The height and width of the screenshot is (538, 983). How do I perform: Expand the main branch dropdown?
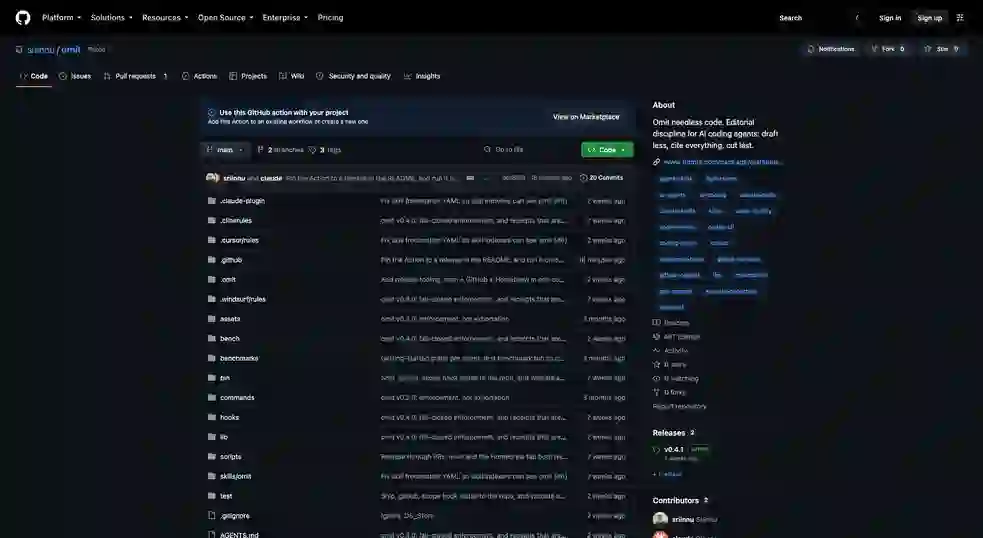(225, 150)
